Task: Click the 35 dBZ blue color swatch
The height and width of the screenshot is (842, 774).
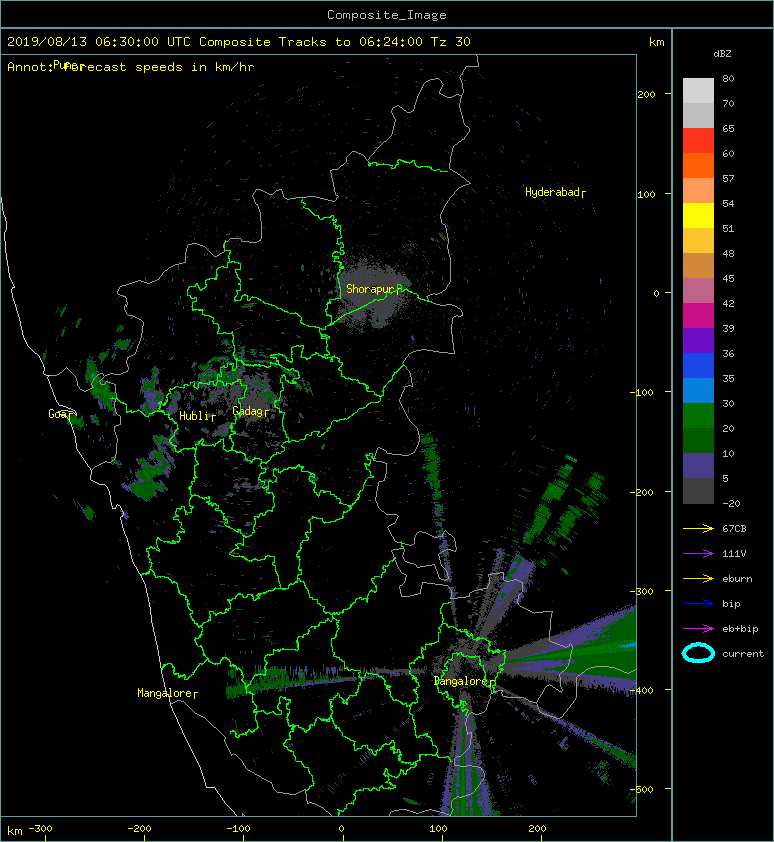Action: tap(698, 390)
